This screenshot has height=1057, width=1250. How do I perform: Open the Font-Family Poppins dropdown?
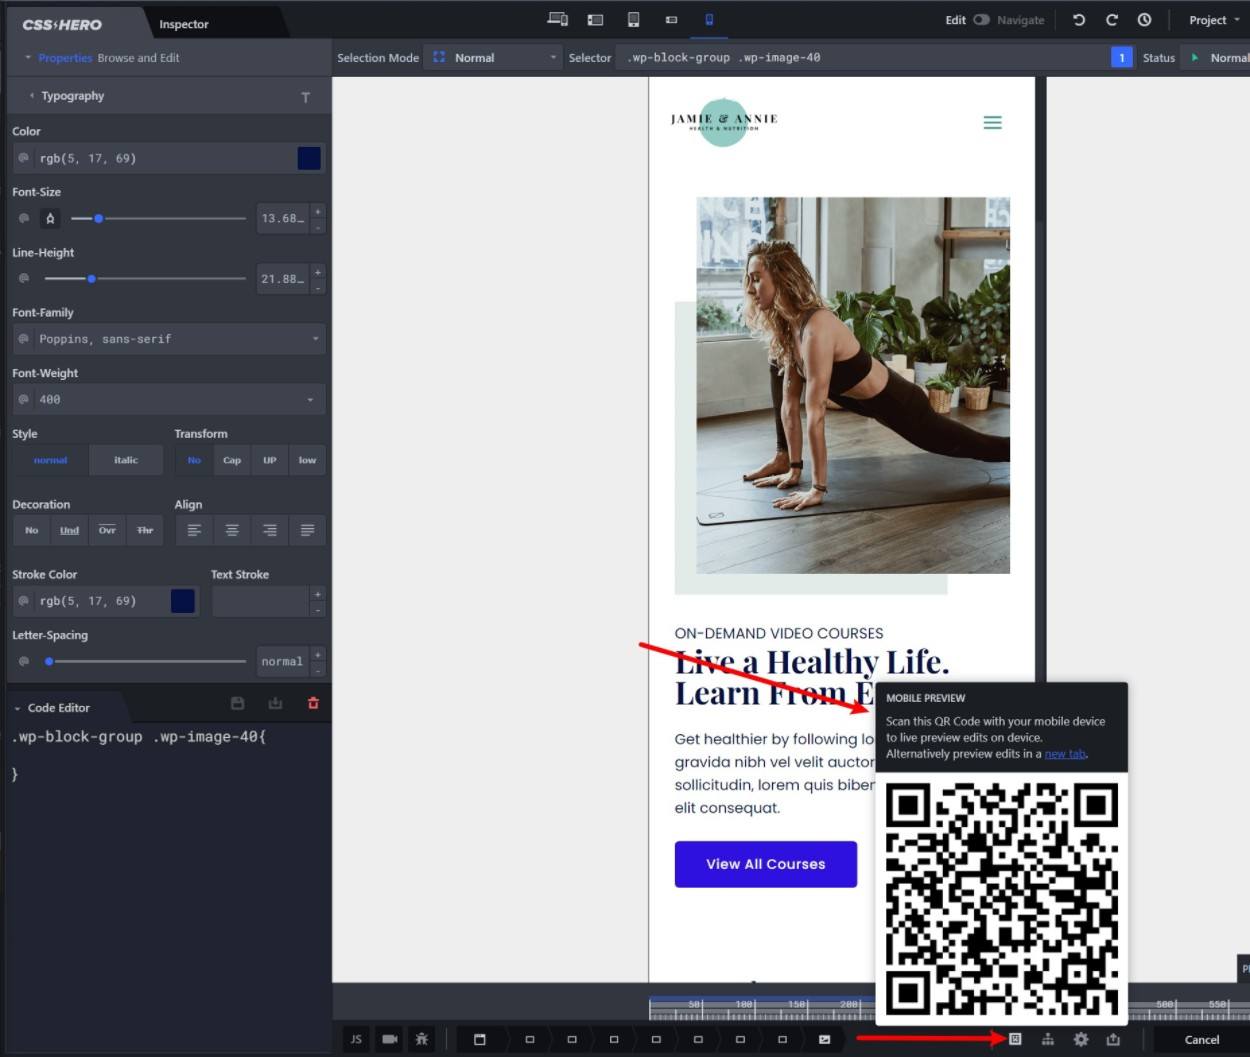[169, 339]
